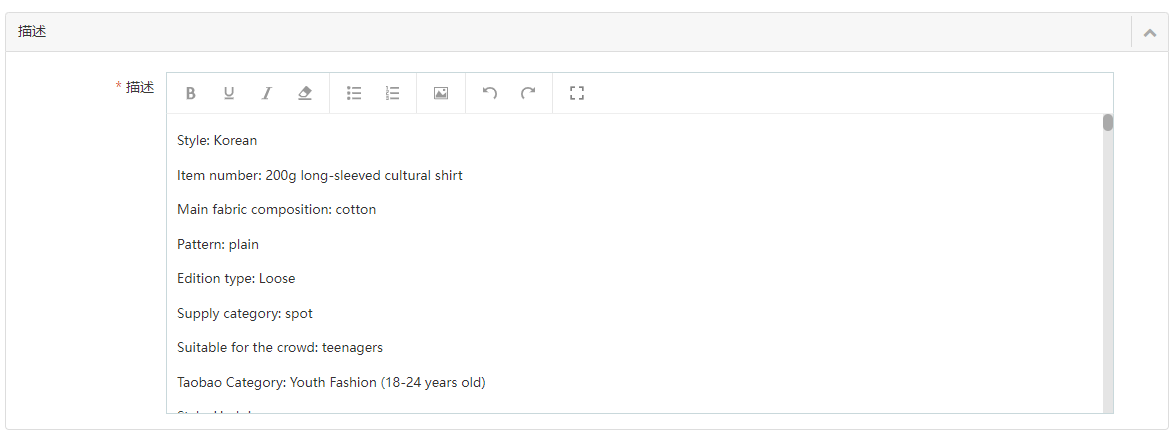This screenshot has width=1175, height=434.
Task: Click the 'Supply category: spot' text
Action: pos(245,314)
